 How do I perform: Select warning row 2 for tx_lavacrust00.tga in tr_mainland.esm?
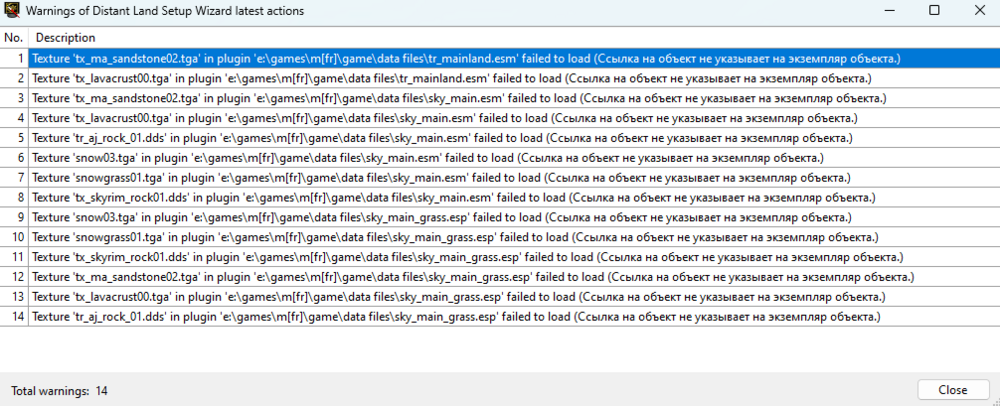tap(450, 78)
